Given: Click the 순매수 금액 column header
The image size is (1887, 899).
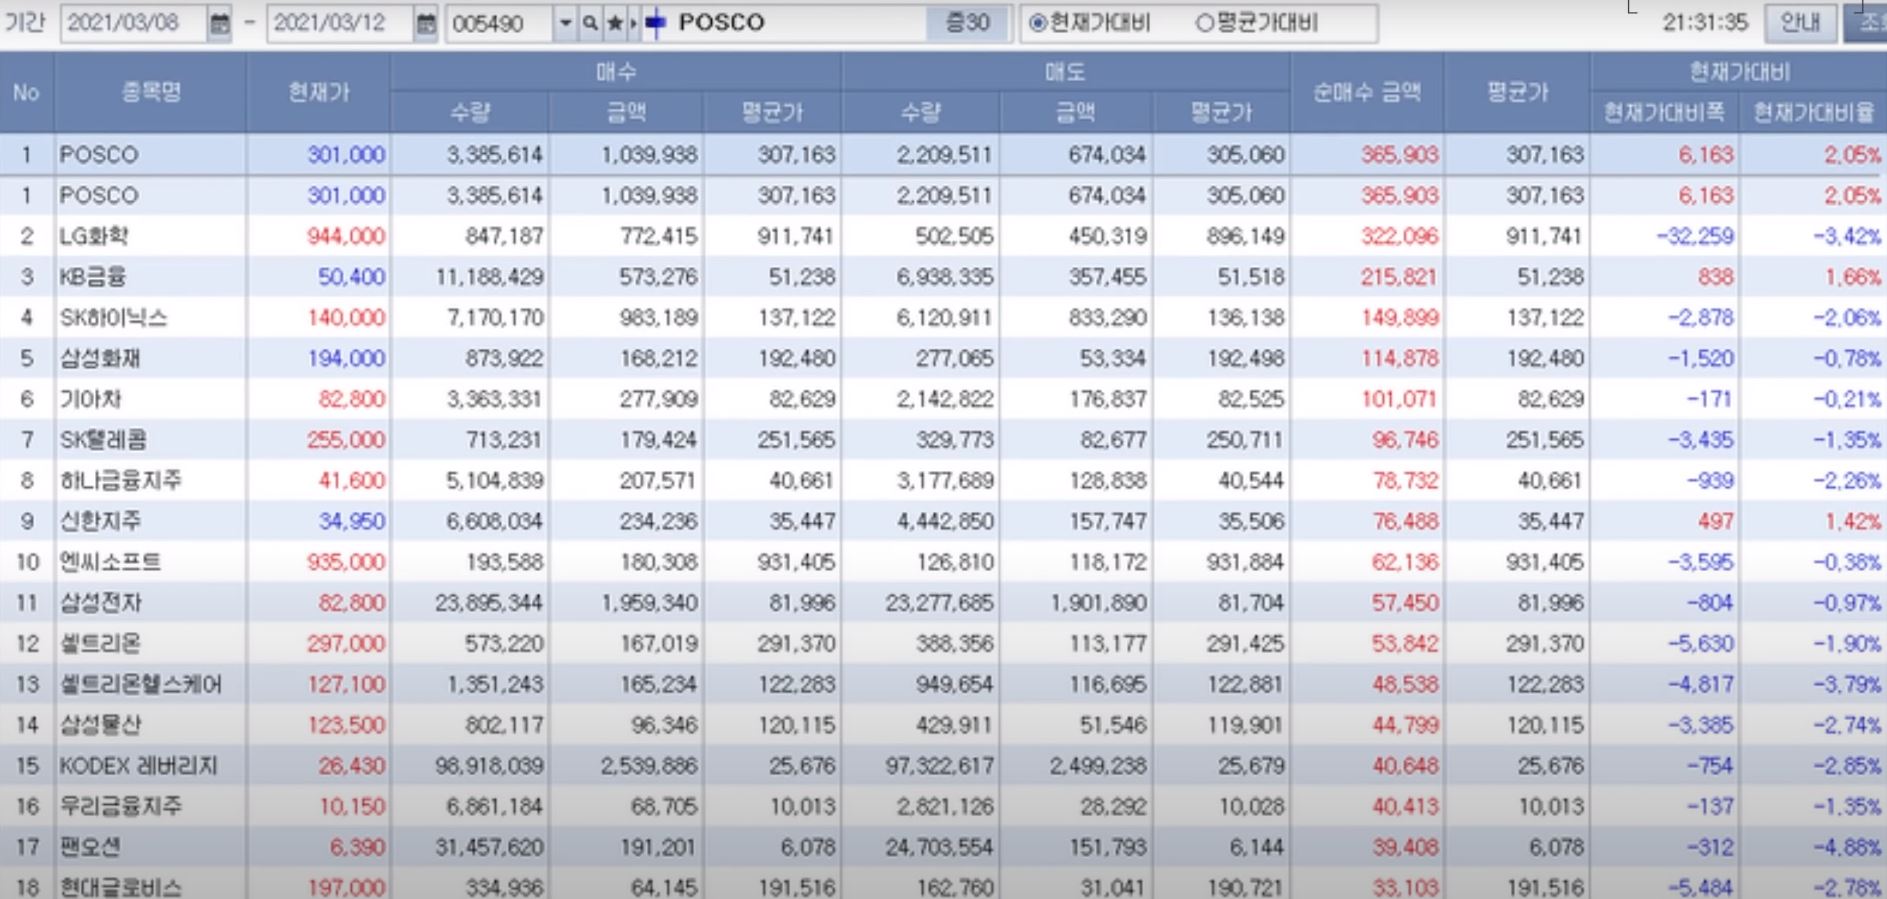Looking at the screenshot, I should tap(1367, 92).
